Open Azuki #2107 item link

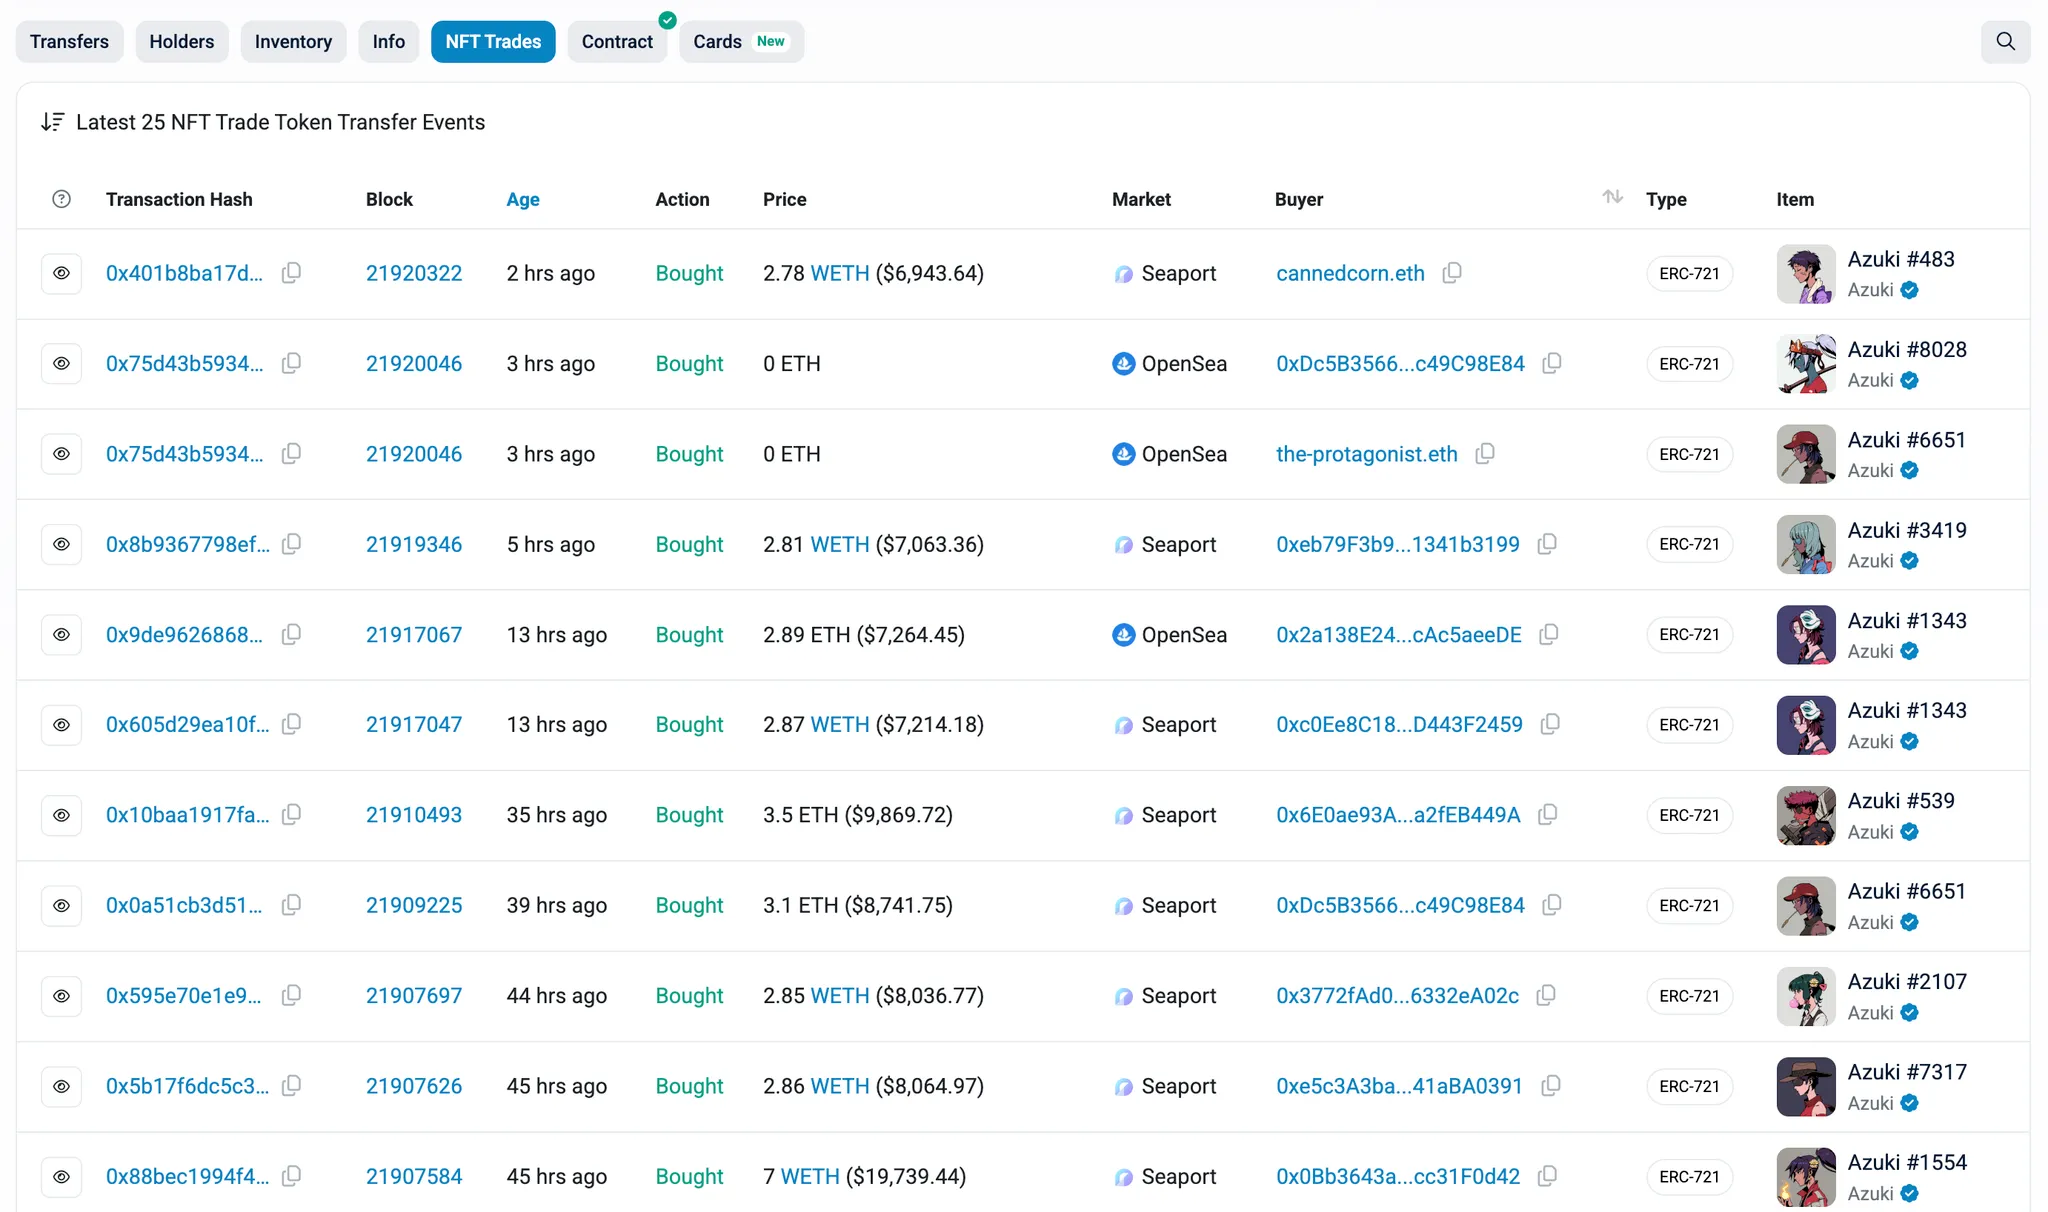tap(1907, 982)
